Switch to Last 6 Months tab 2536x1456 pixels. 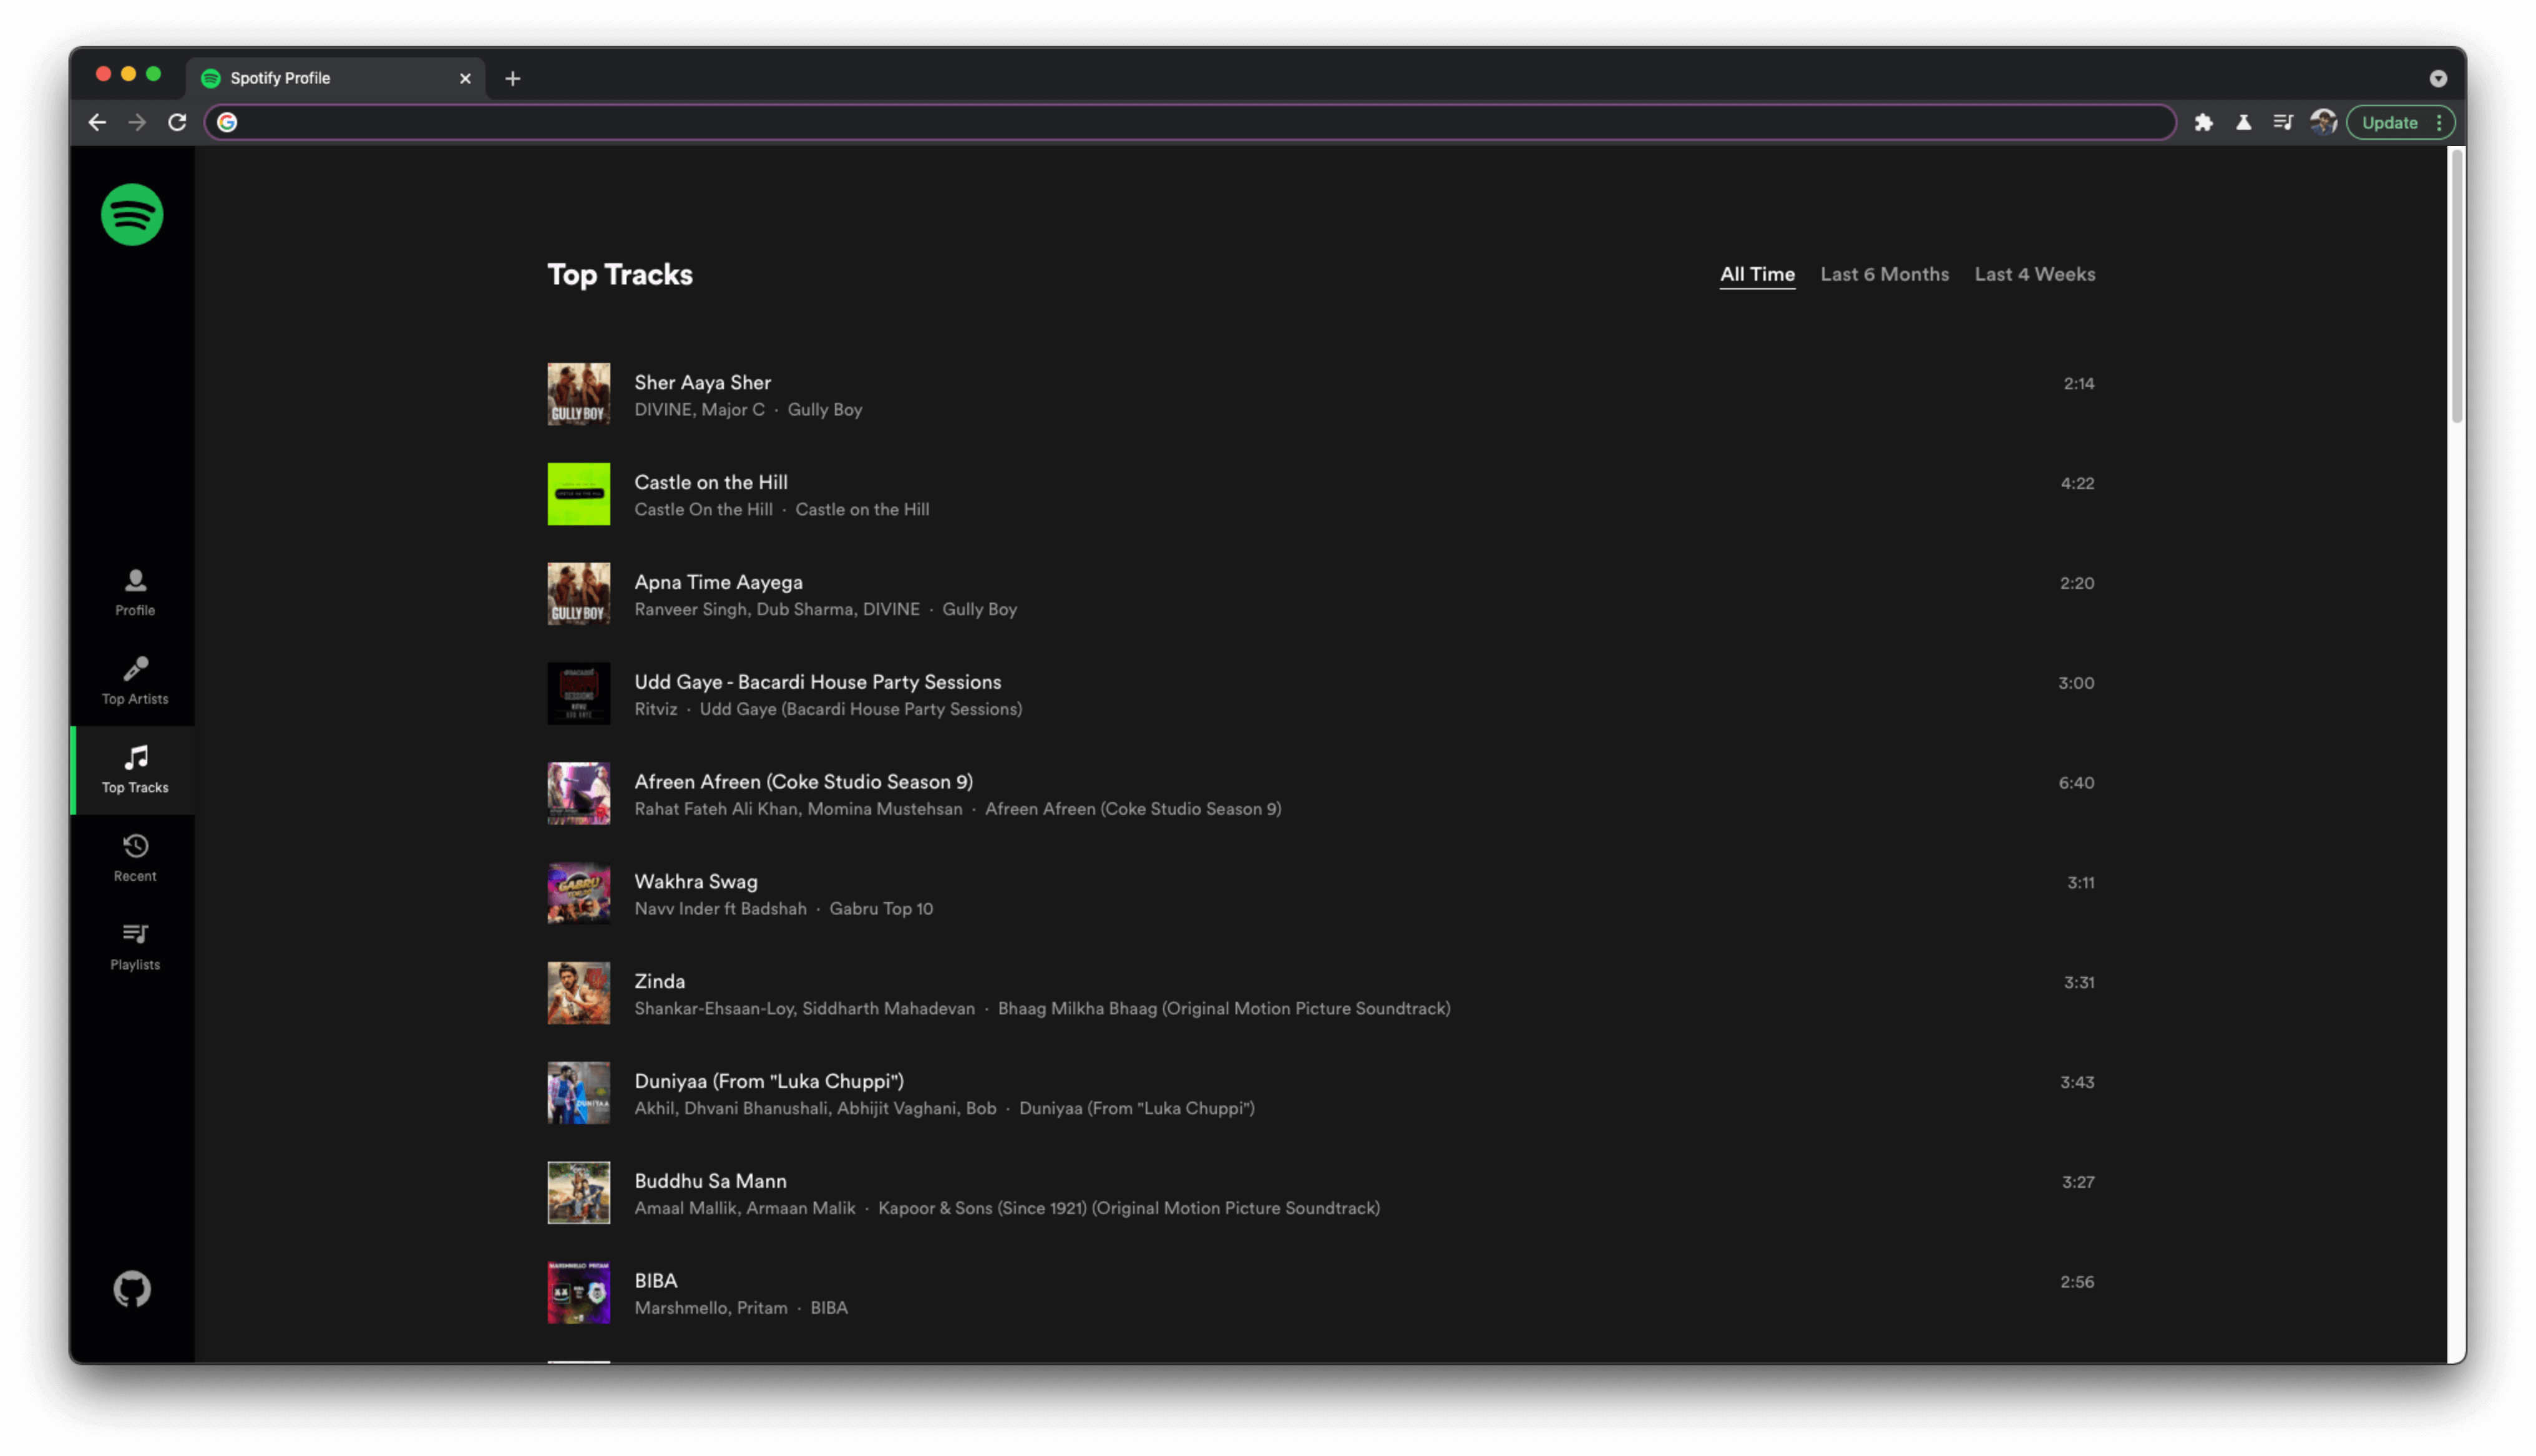coord(1884,274)
